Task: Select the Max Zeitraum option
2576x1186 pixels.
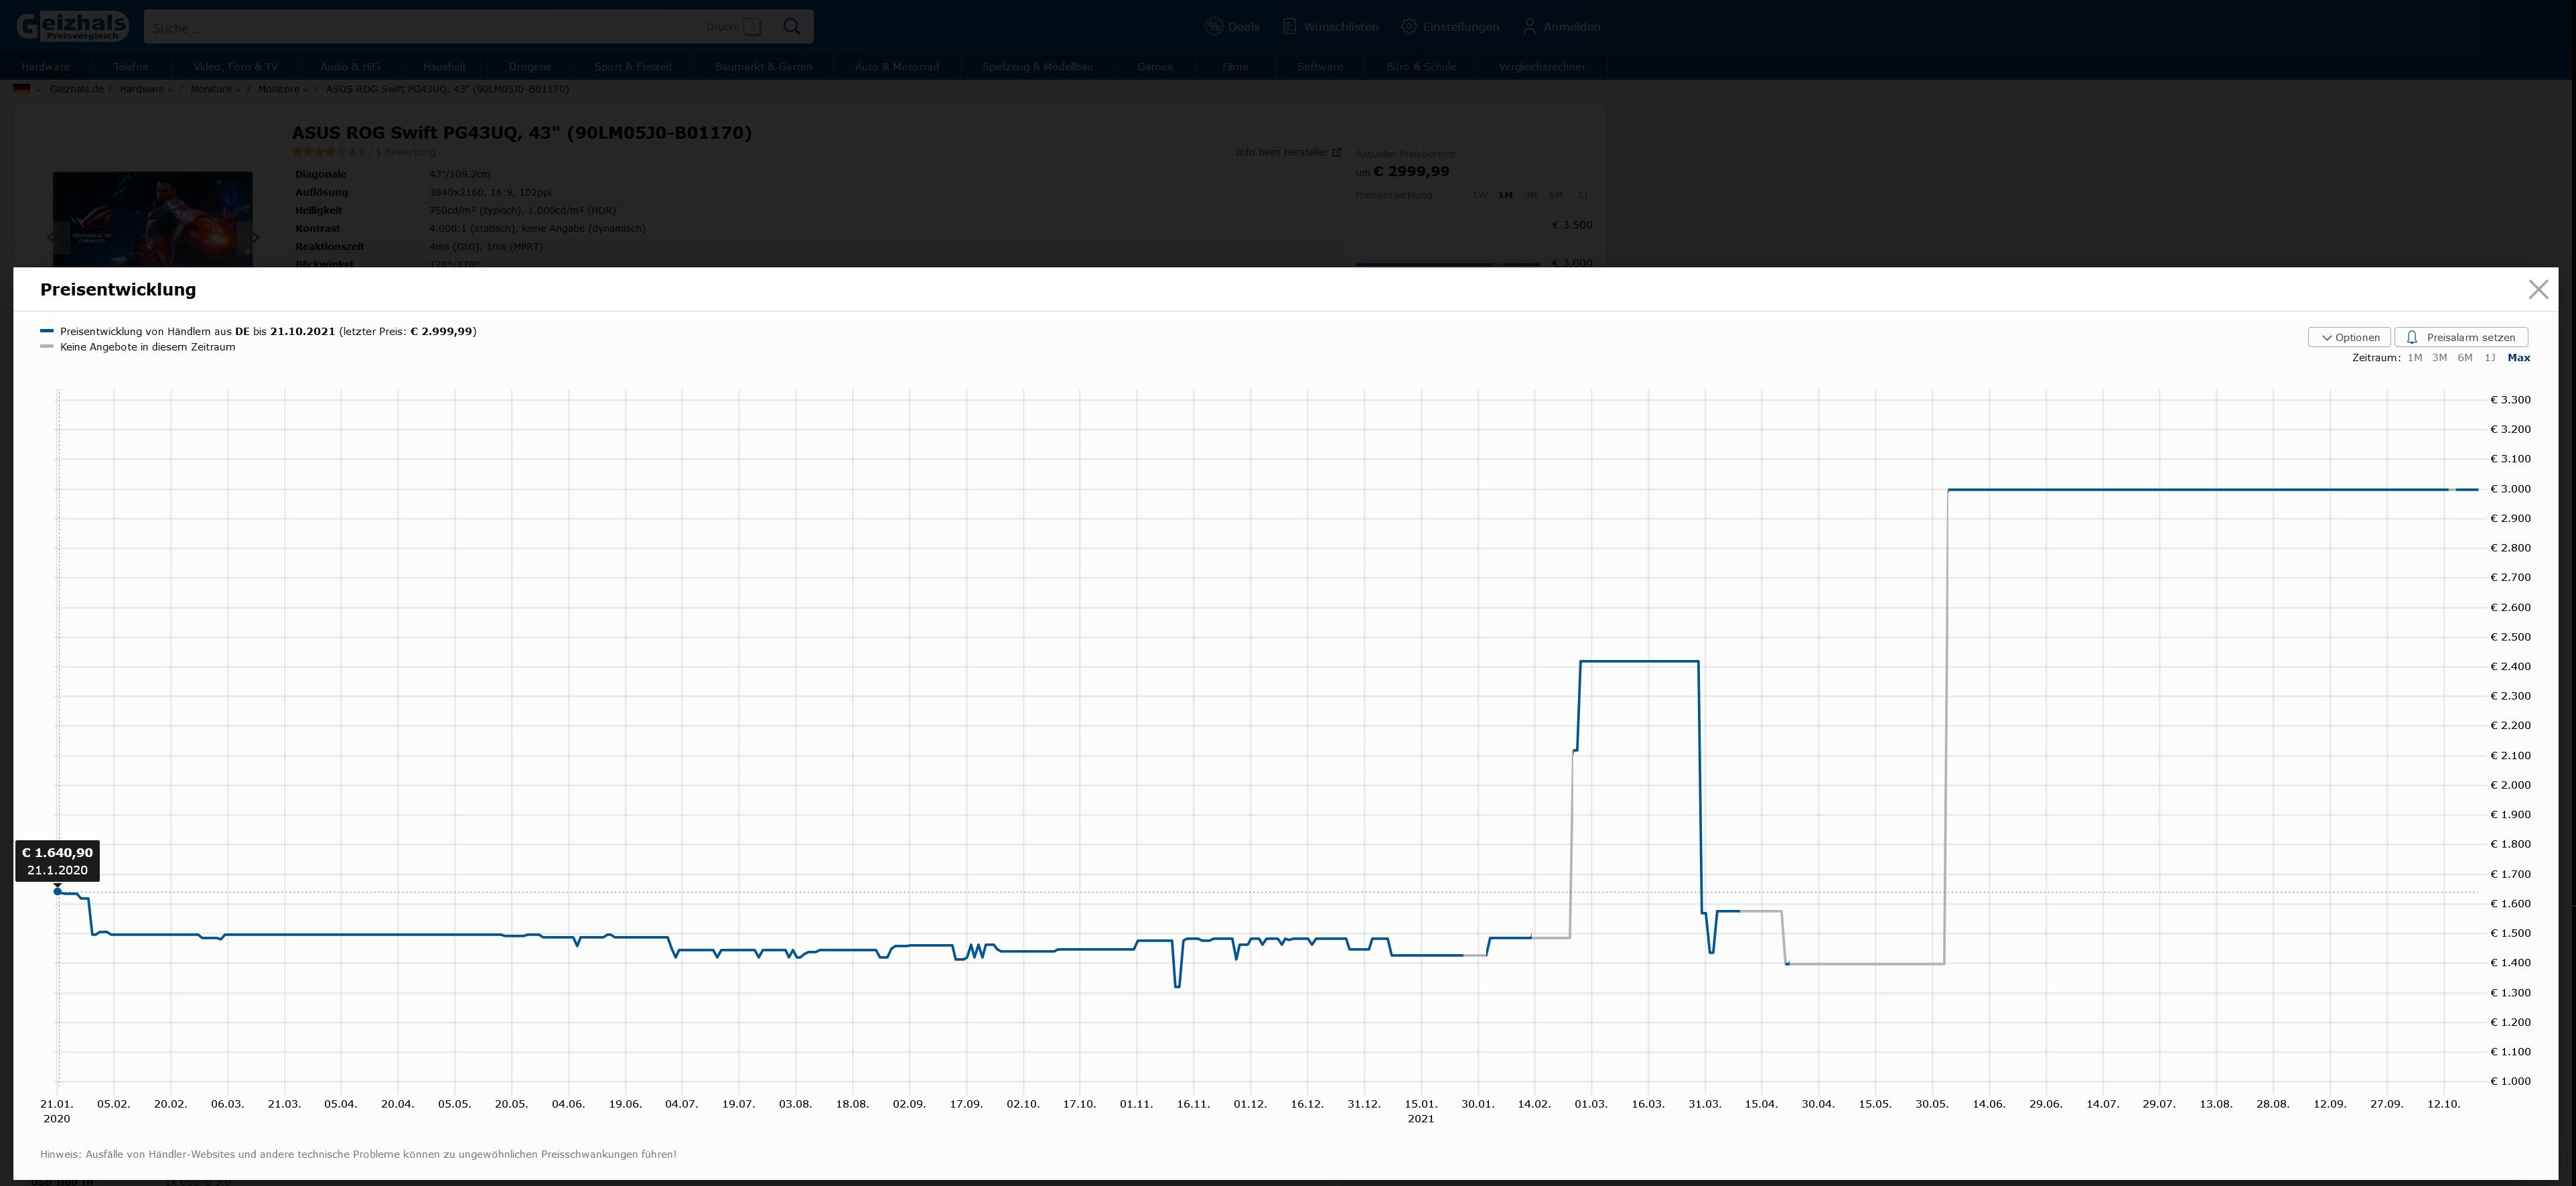Action: 2518,358
